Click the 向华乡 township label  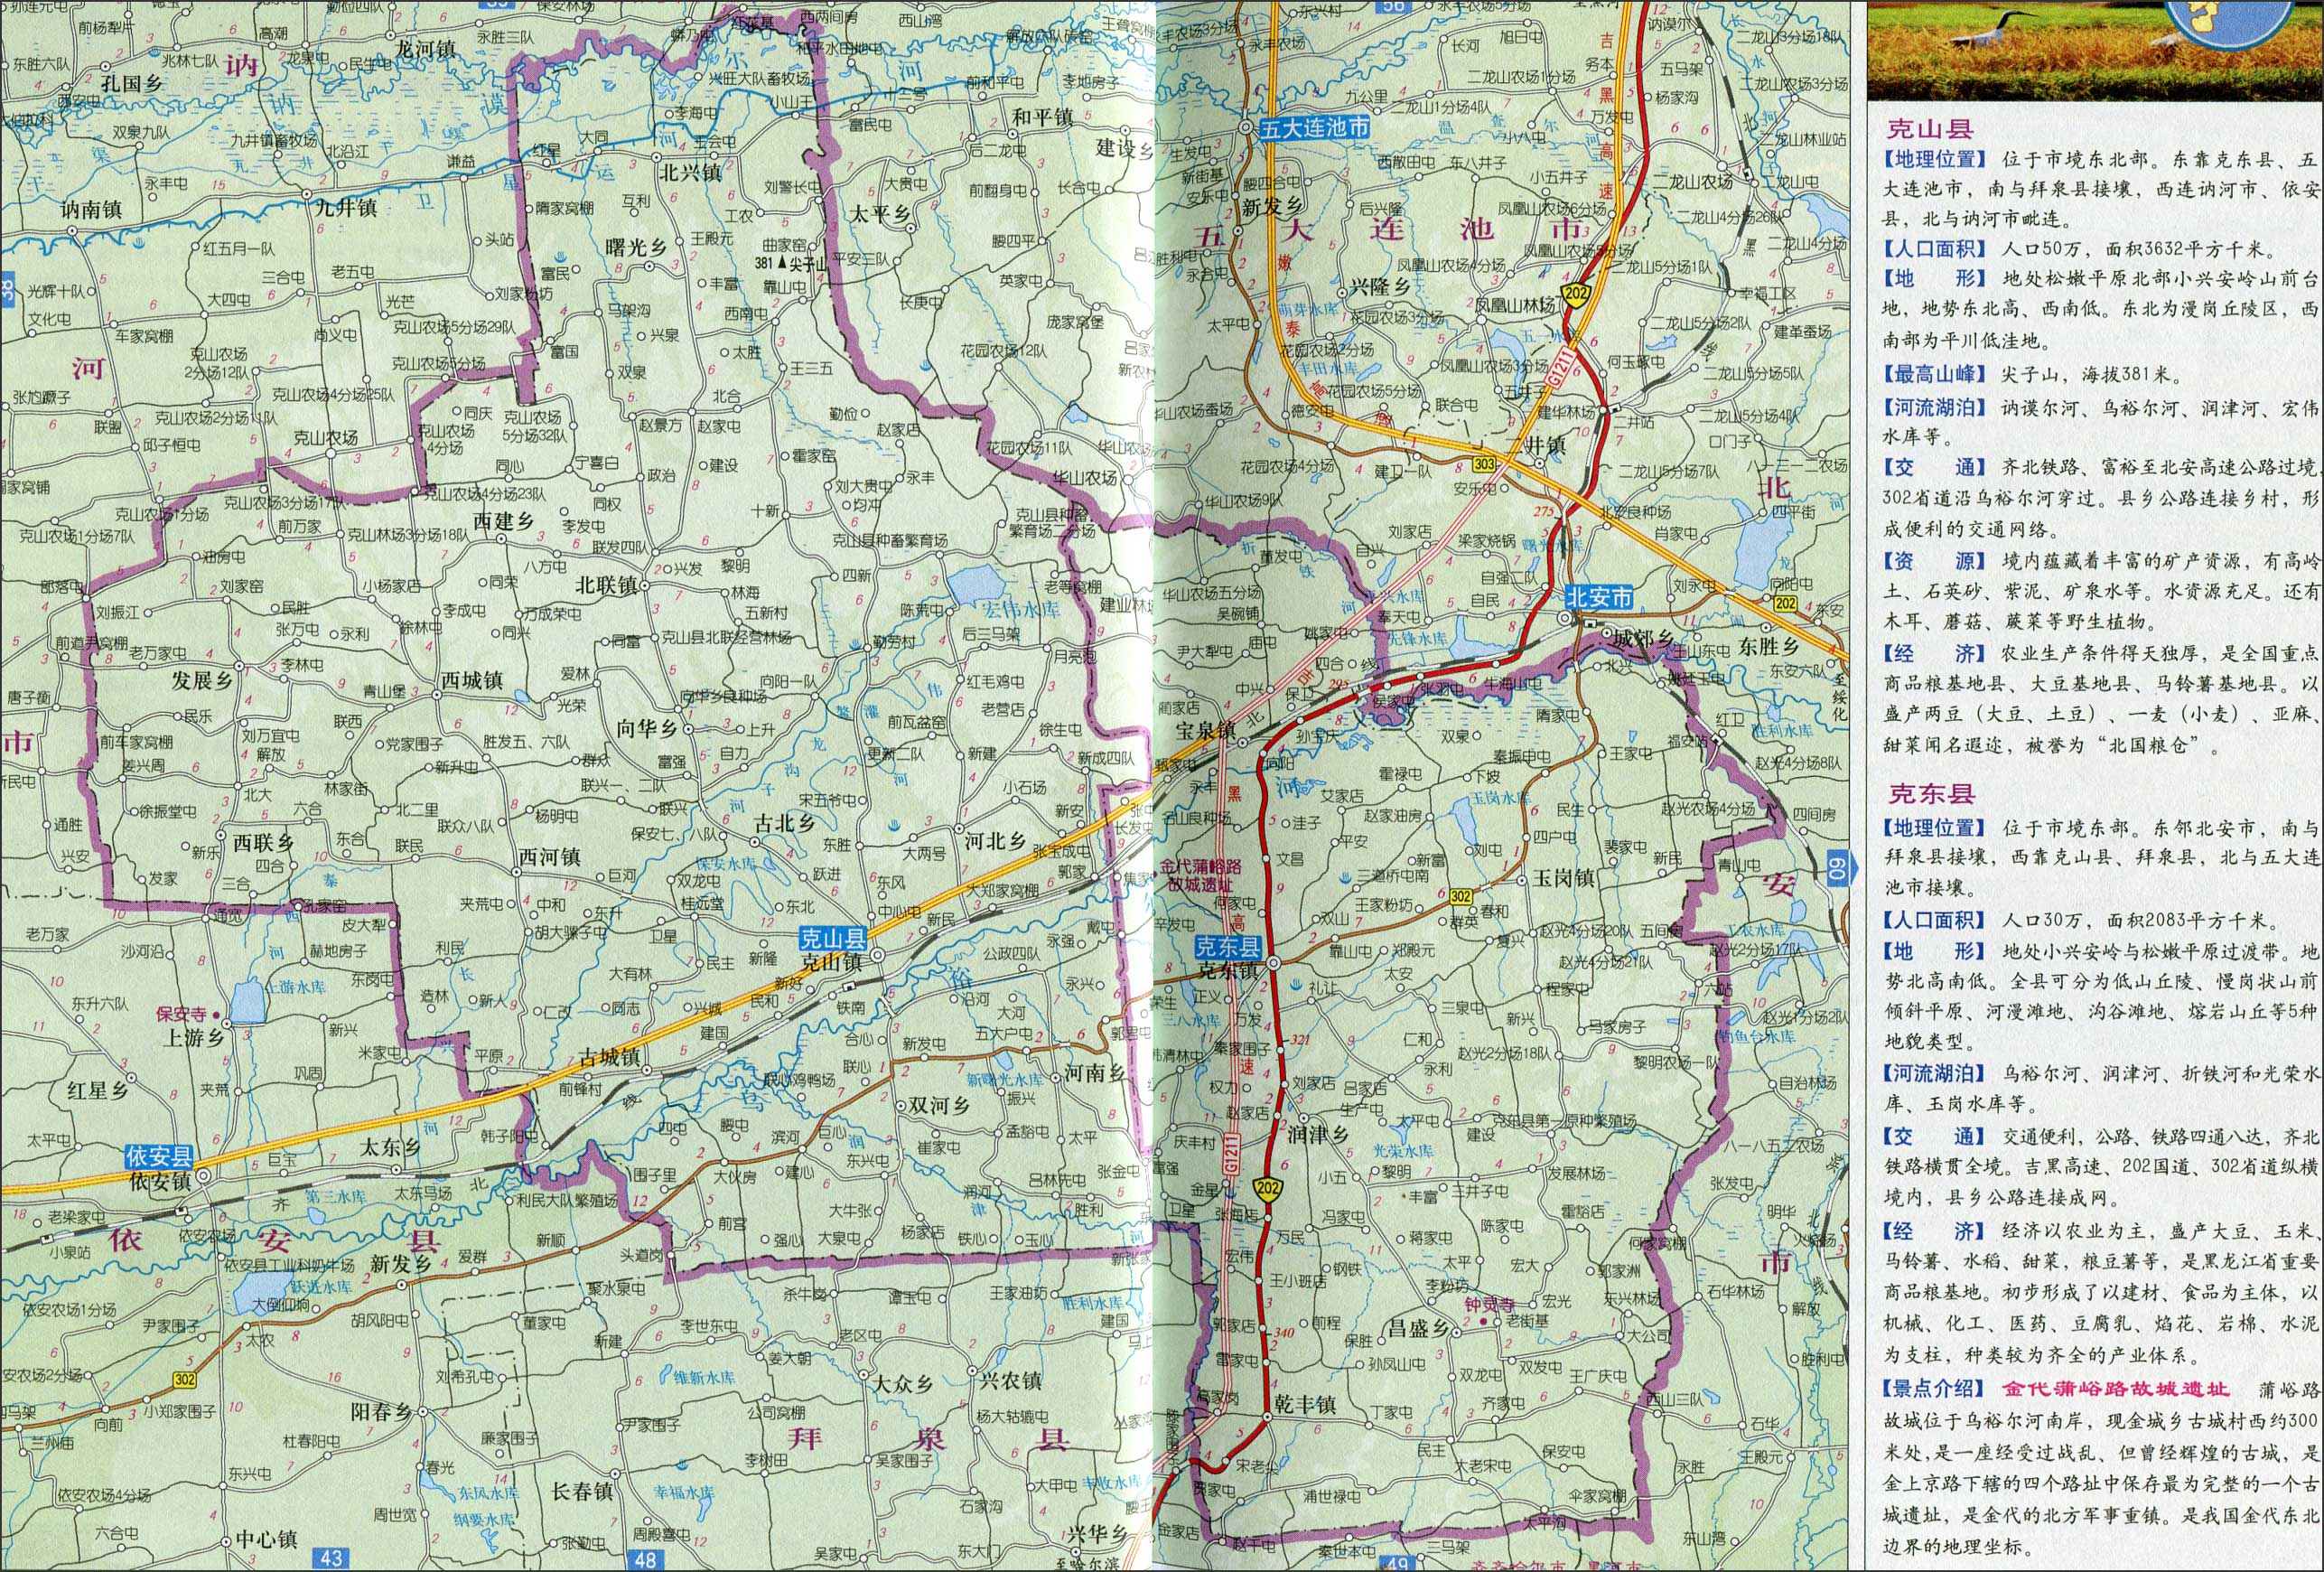[647, 729]
